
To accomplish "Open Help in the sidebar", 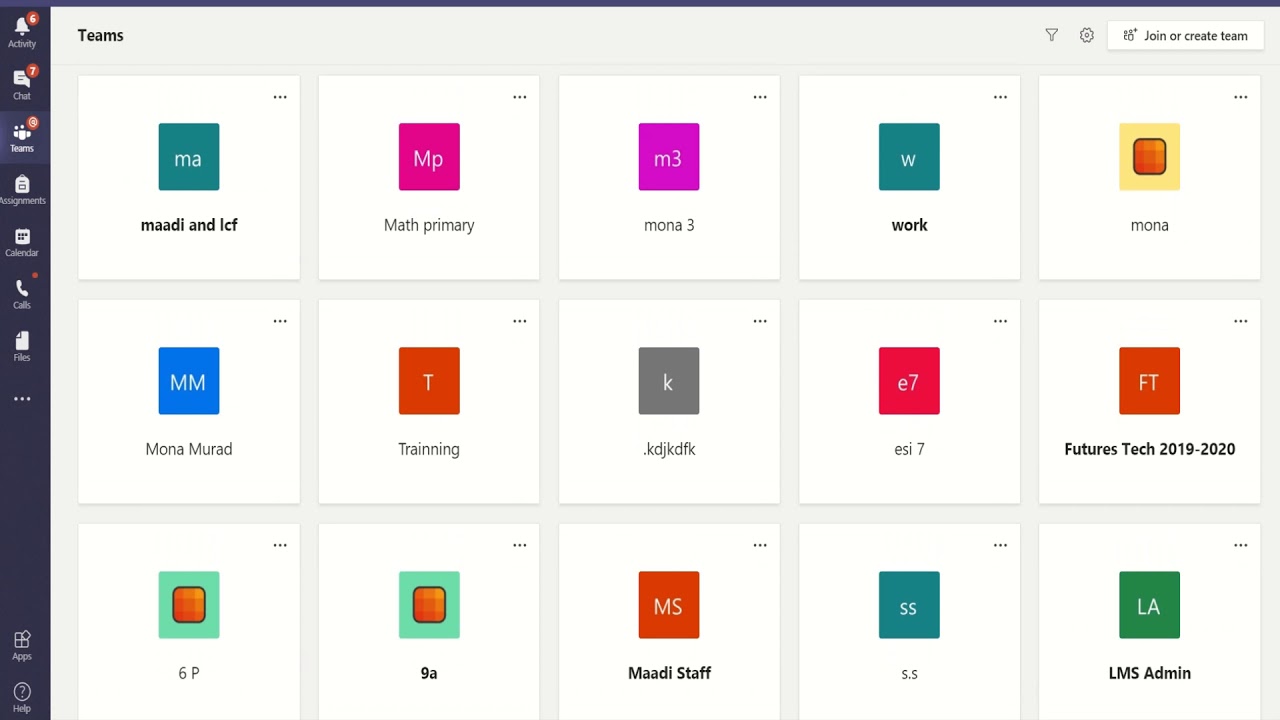I will tap(22, 697).
